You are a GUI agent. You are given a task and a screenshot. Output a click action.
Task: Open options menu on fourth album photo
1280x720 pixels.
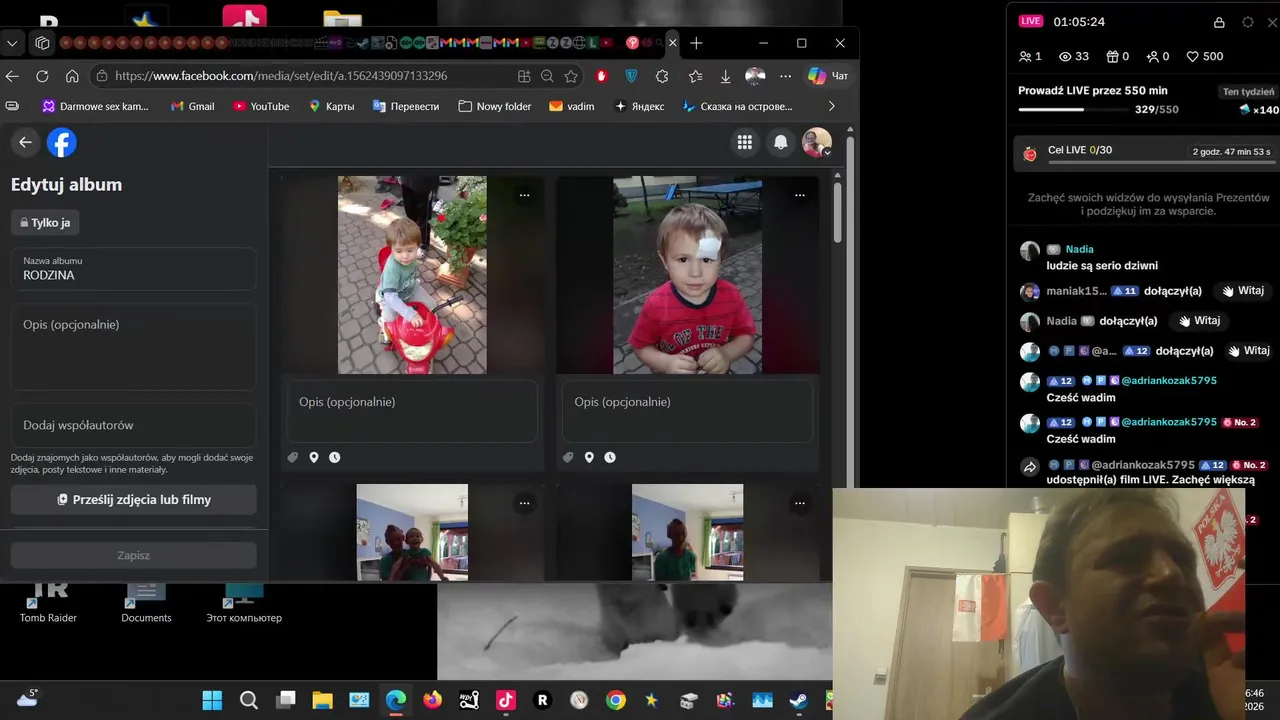click(799, 504)
